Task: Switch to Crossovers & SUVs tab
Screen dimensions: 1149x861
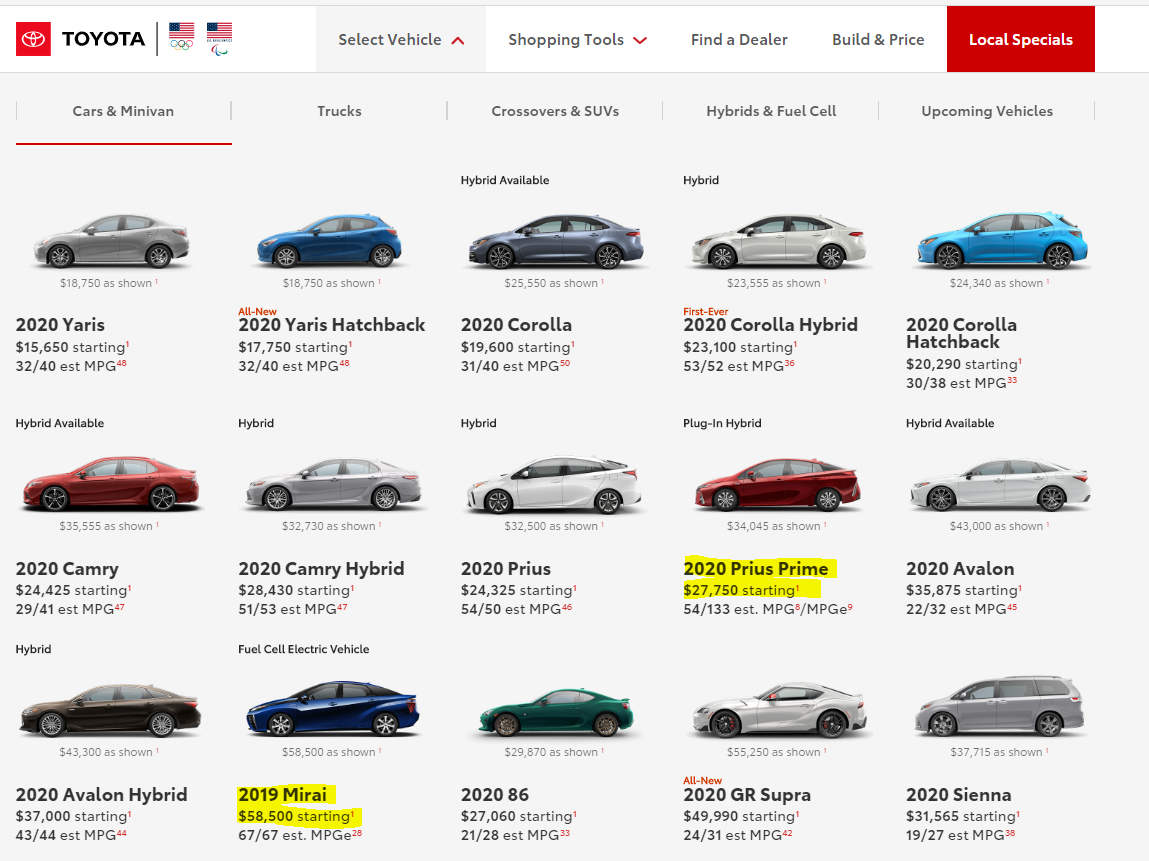Action: pos(555,111)
